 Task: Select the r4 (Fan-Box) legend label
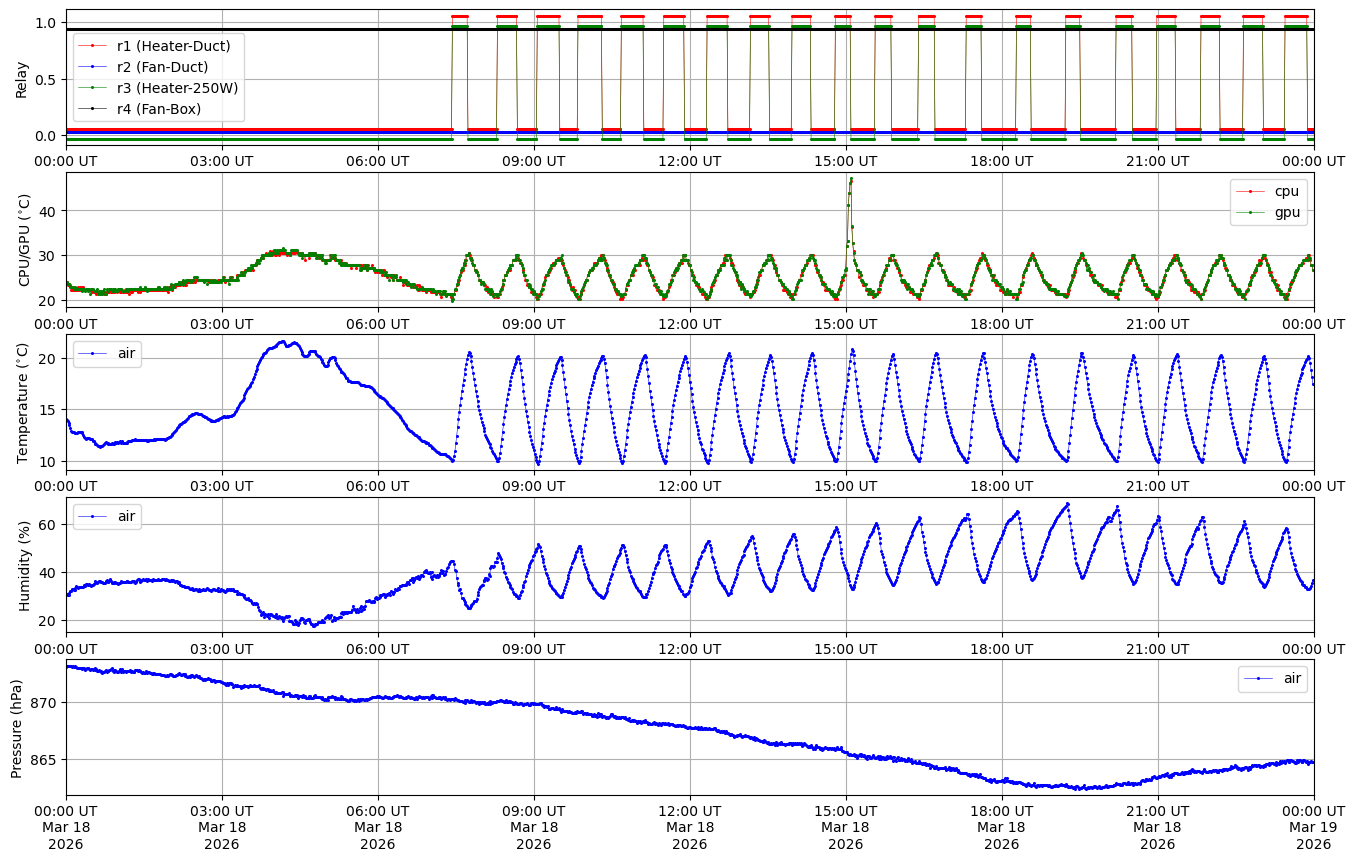tap(158, 109)
